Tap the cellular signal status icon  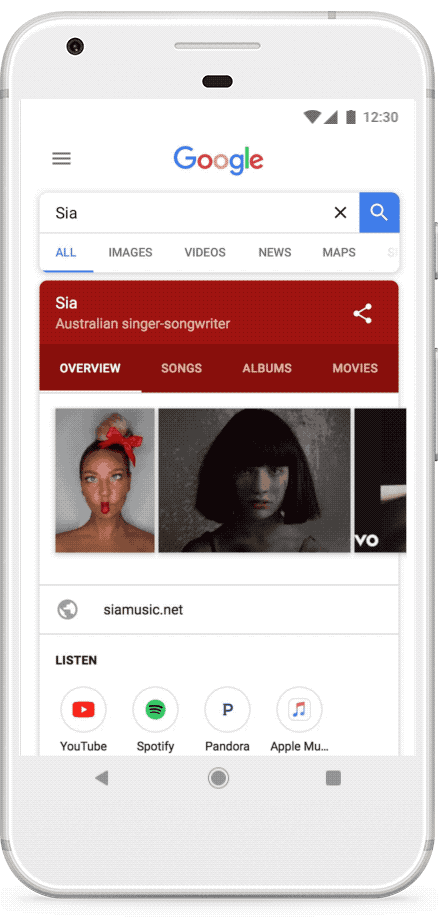(330, 117)
